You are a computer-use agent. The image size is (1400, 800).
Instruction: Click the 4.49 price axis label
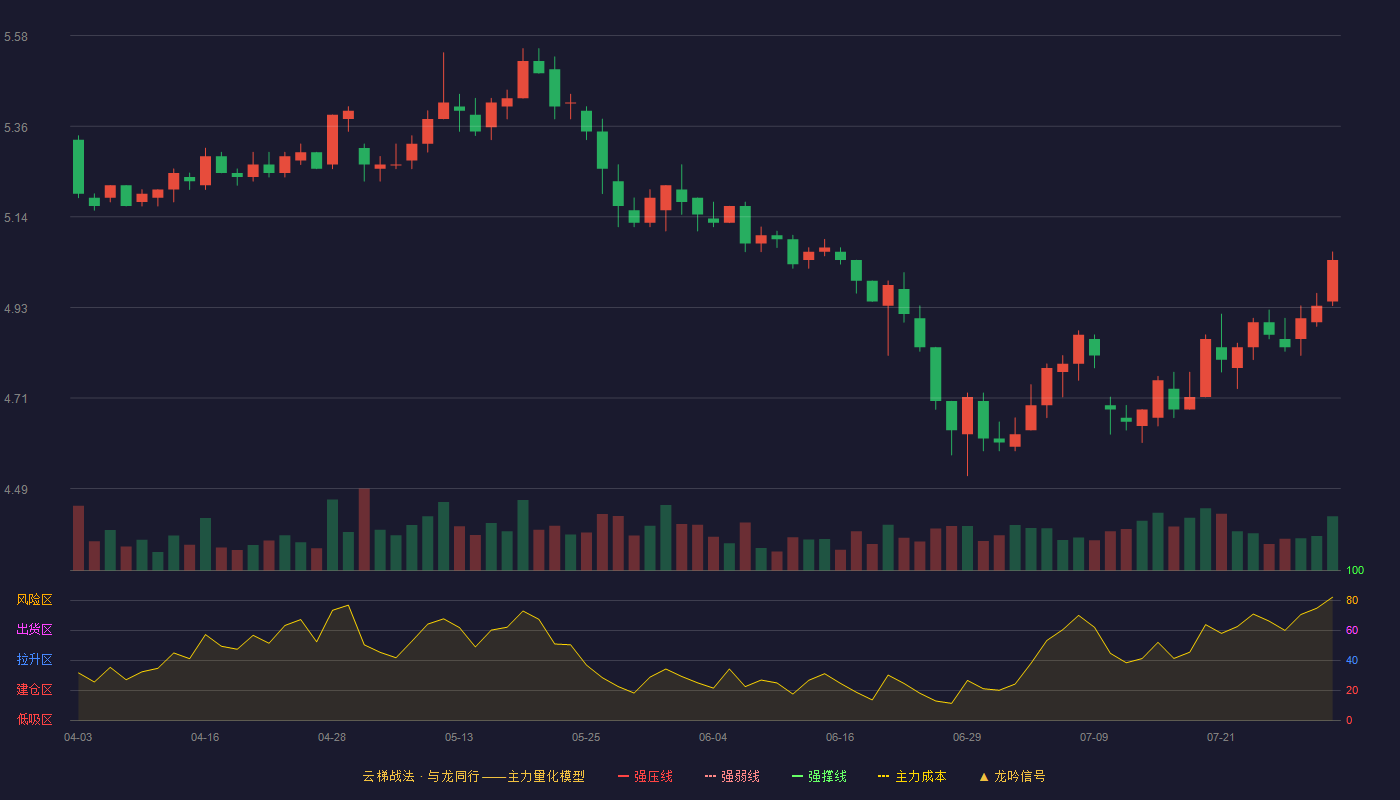16,490
